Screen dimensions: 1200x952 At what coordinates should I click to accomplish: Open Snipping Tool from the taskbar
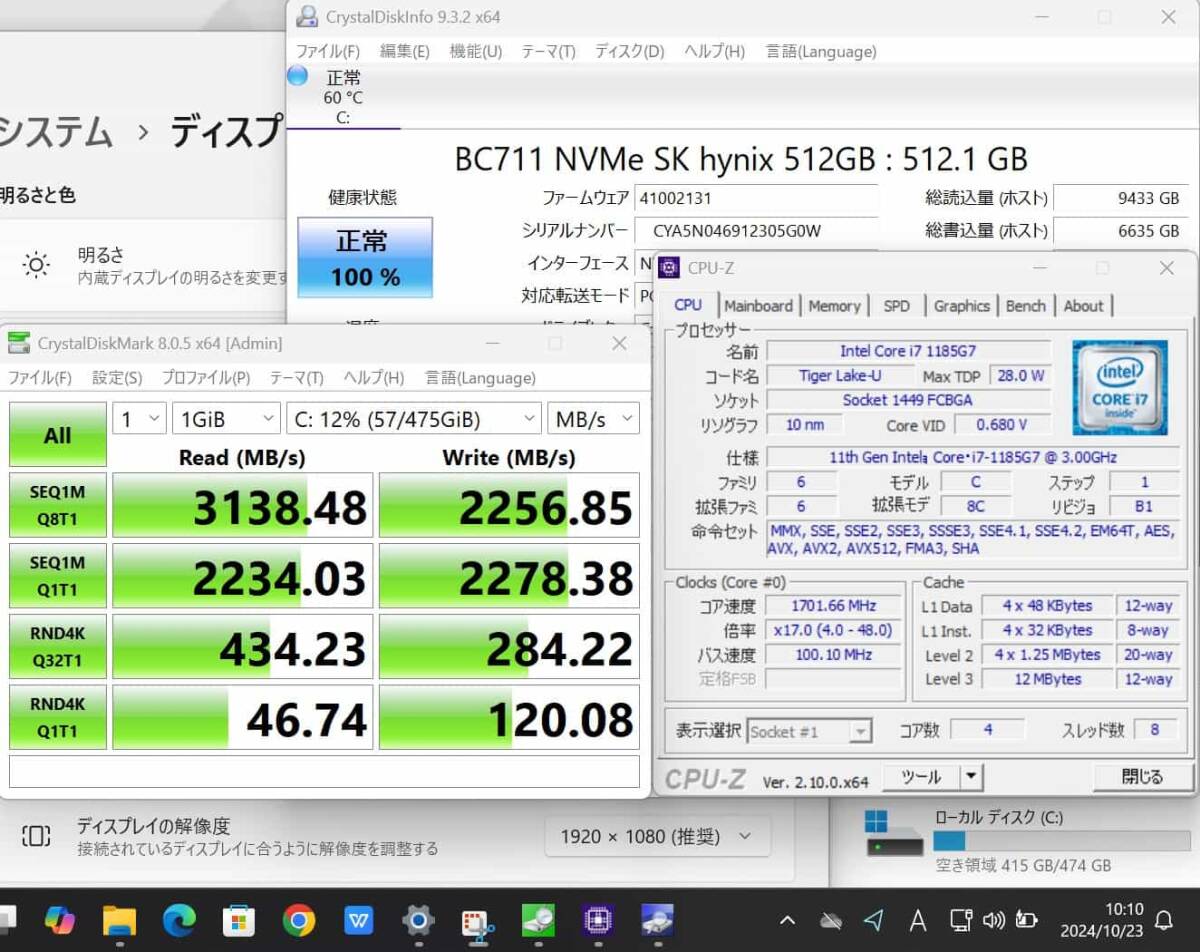tap(476, 922)
